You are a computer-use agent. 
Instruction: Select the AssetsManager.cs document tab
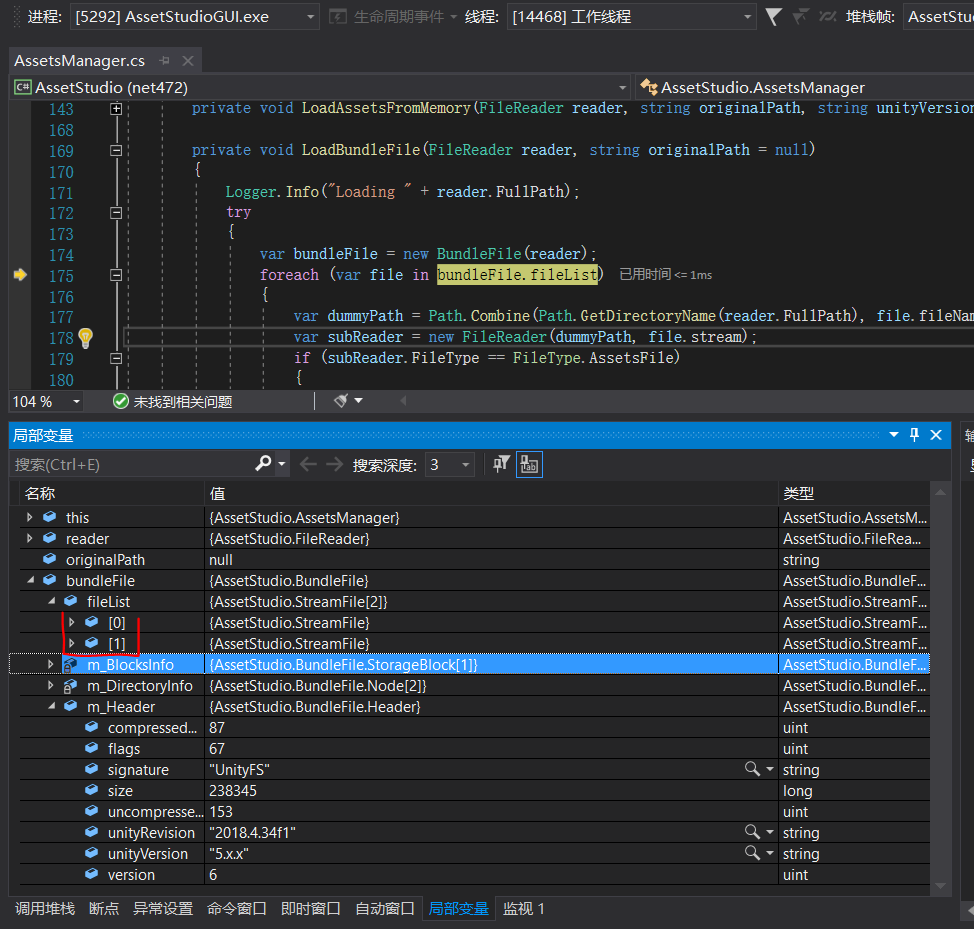pos(80,61)
